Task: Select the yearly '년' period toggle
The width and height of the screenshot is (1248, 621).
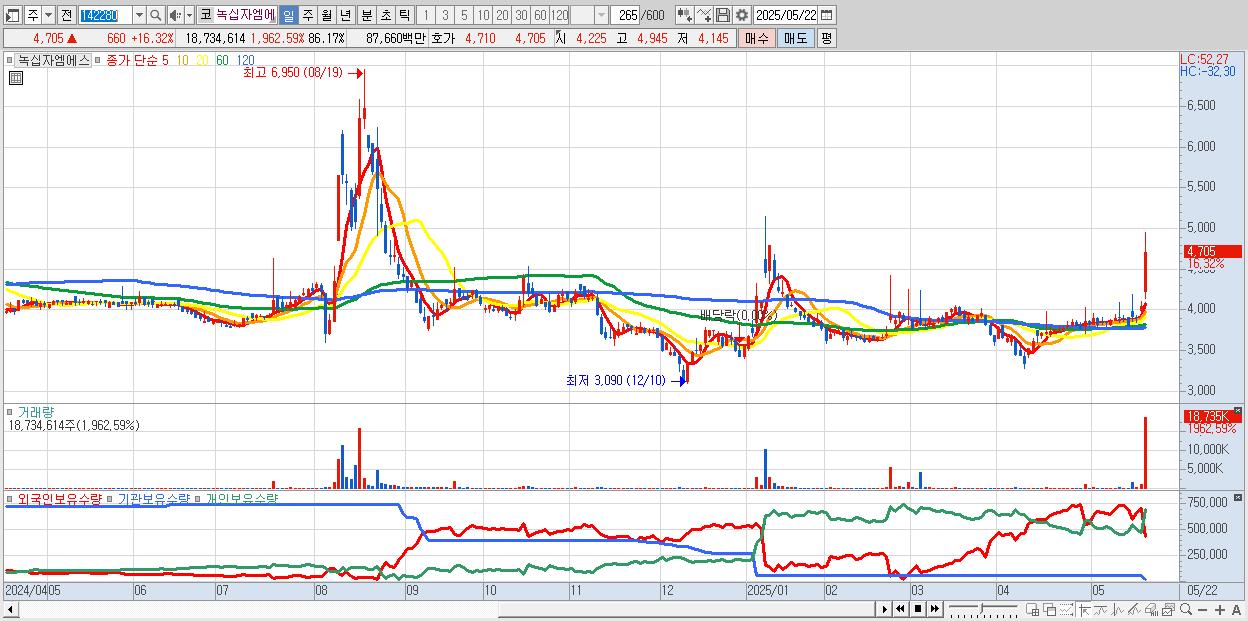Action: [345, 15]
